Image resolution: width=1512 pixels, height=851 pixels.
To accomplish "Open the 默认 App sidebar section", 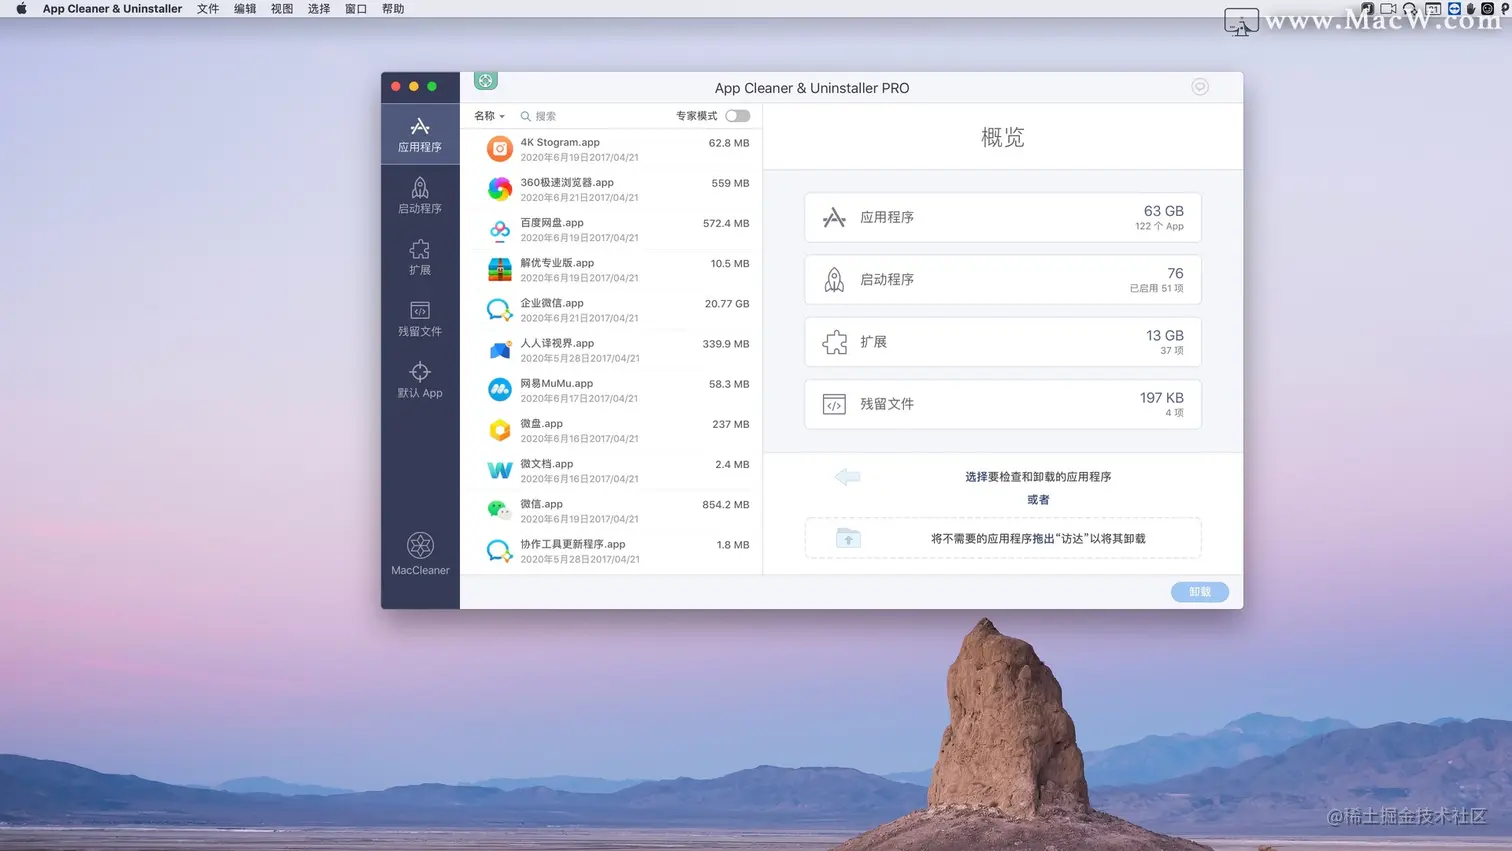I will 420,380.
